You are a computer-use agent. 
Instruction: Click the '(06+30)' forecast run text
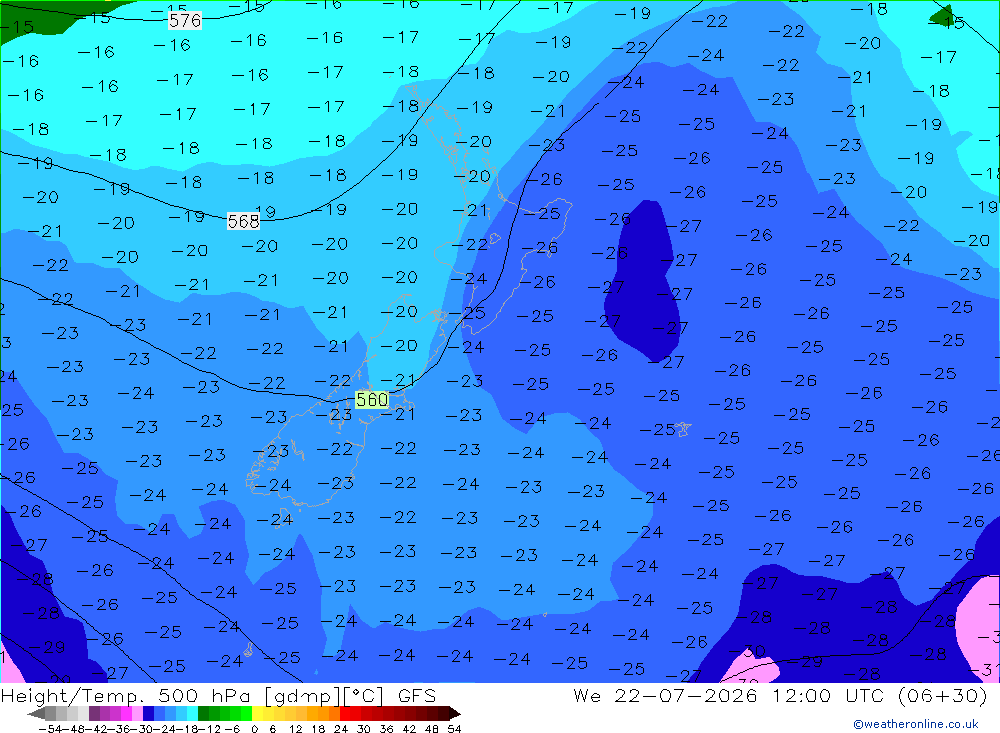pyautogui.click(x=942, y=695)
